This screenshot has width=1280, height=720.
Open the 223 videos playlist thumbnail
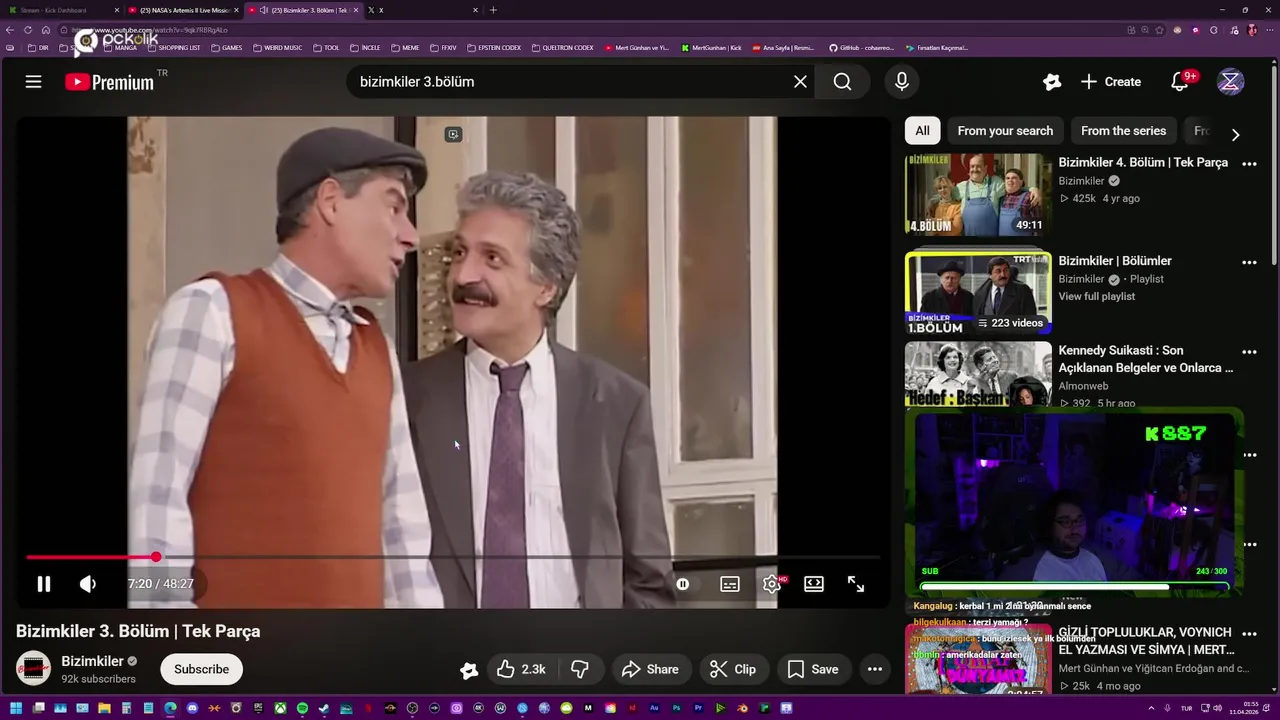(x=978, y=293)
